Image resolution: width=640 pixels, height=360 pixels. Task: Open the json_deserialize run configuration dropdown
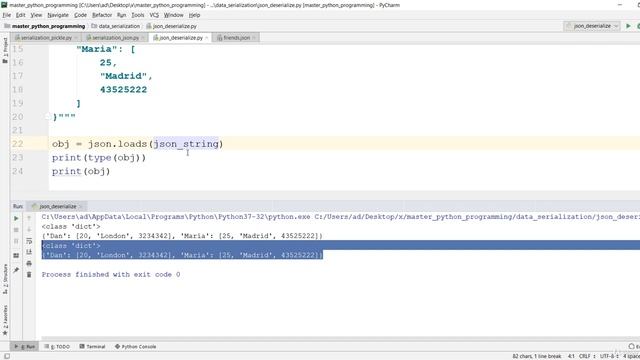[592, 26]
